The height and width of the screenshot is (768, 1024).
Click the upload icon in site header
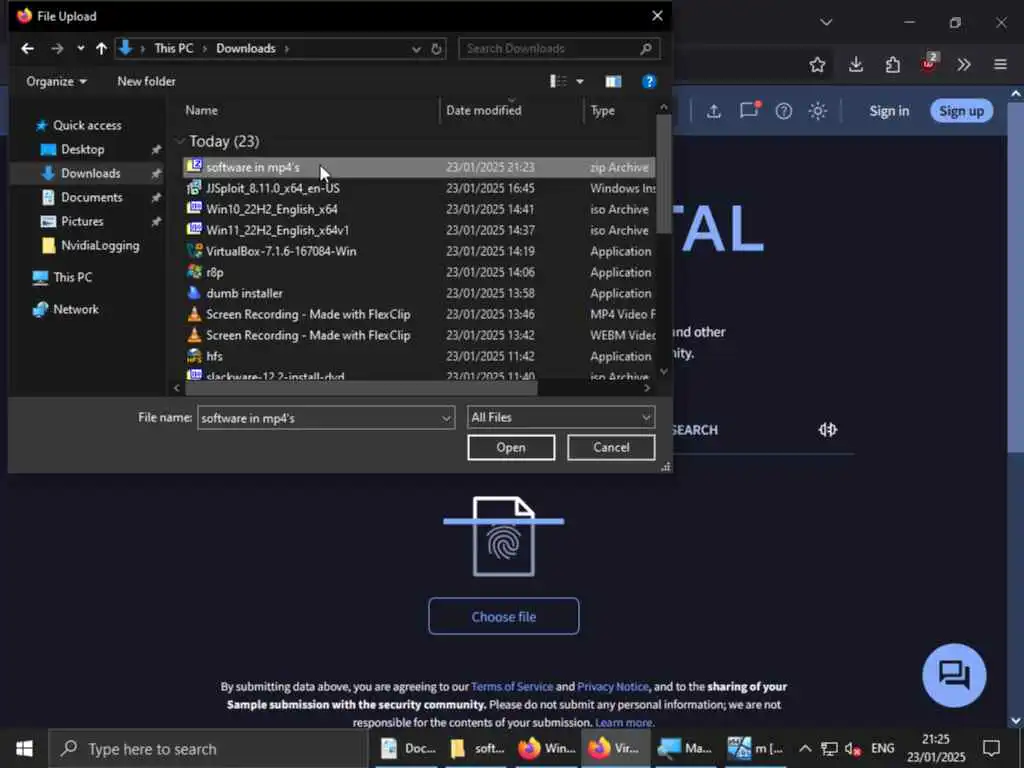click(714, 112)
